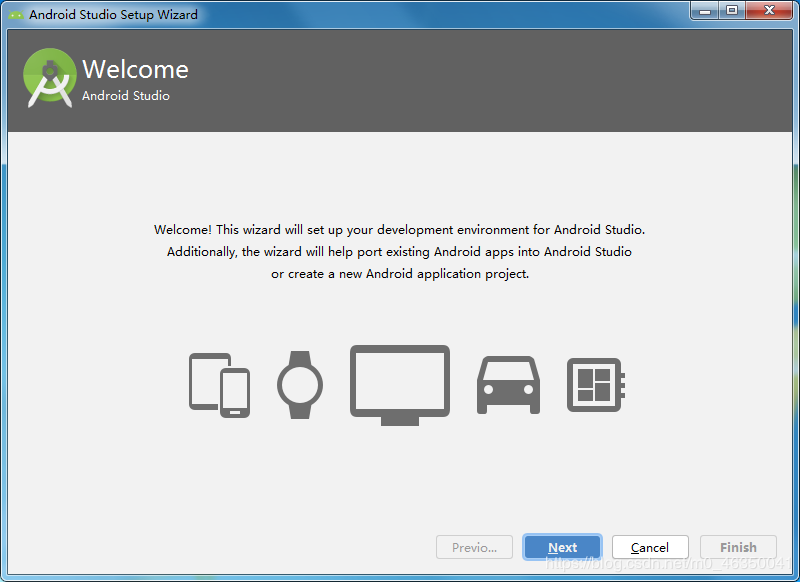Click the green Android robot logo
Image resolution: width=800 pixels, height=582 pixels.
(48, 79)
